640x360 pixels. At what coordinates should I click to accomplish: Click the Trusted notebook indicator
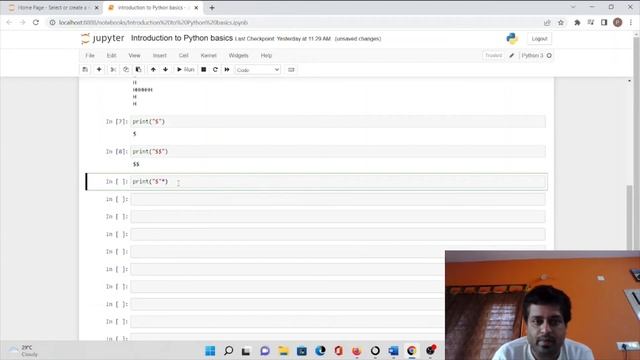pyautogui.click(x=493, y=56)
